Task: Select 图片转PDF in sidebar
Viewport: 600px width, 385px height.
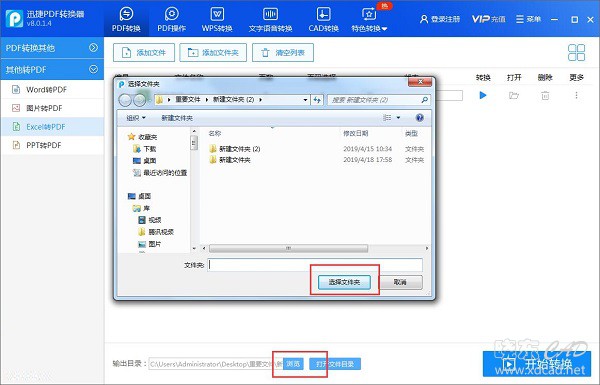Action: pyautogui.click(x=52, y=108)
